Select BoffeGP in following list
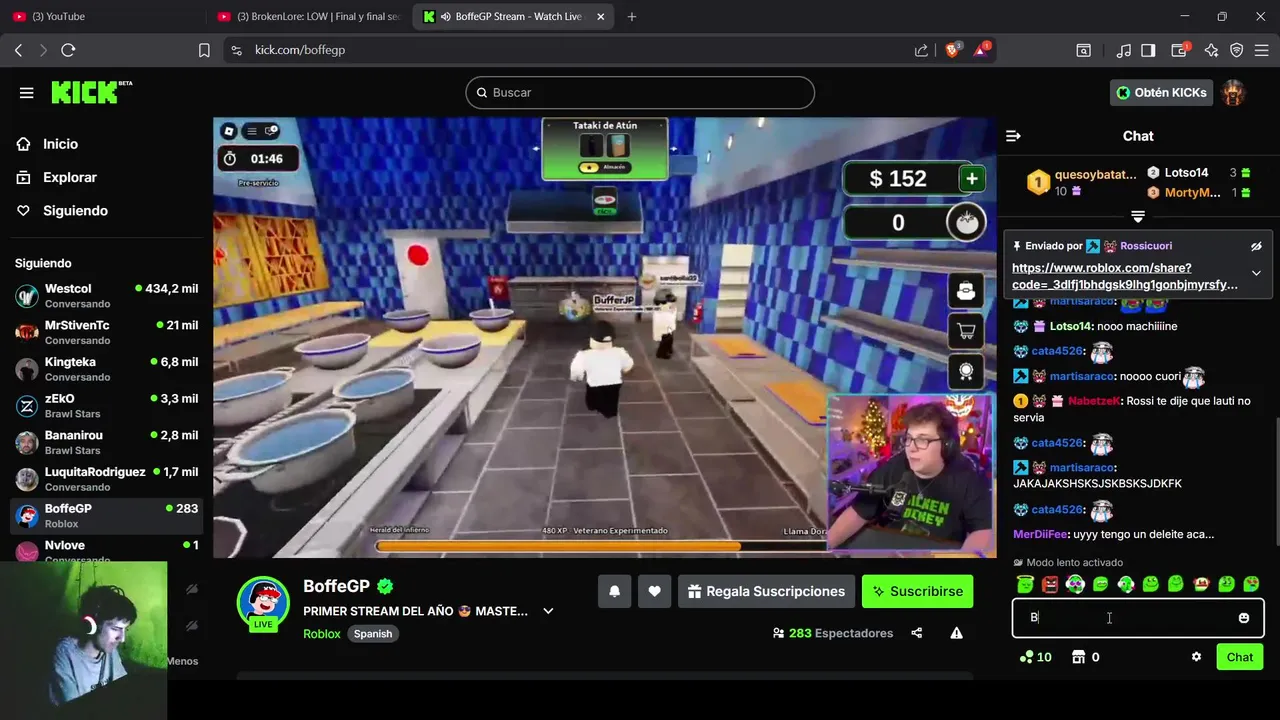 click(106, 515)
